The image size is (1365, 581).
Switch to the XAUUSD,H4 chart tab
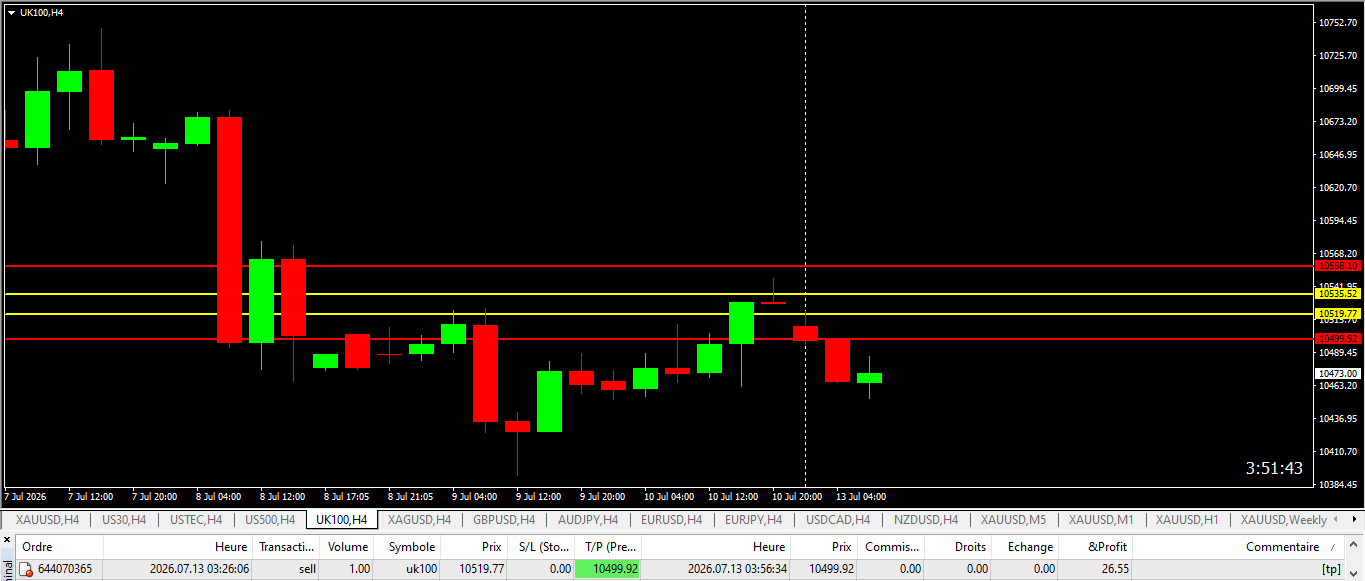(46, 520)
